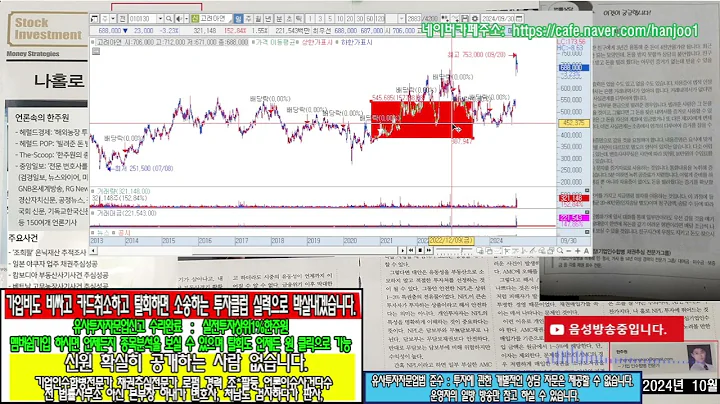Screen dimensions: 720x404
Task: Click '헤럴드경제' press item in sidebar
Action: point(51,132)
